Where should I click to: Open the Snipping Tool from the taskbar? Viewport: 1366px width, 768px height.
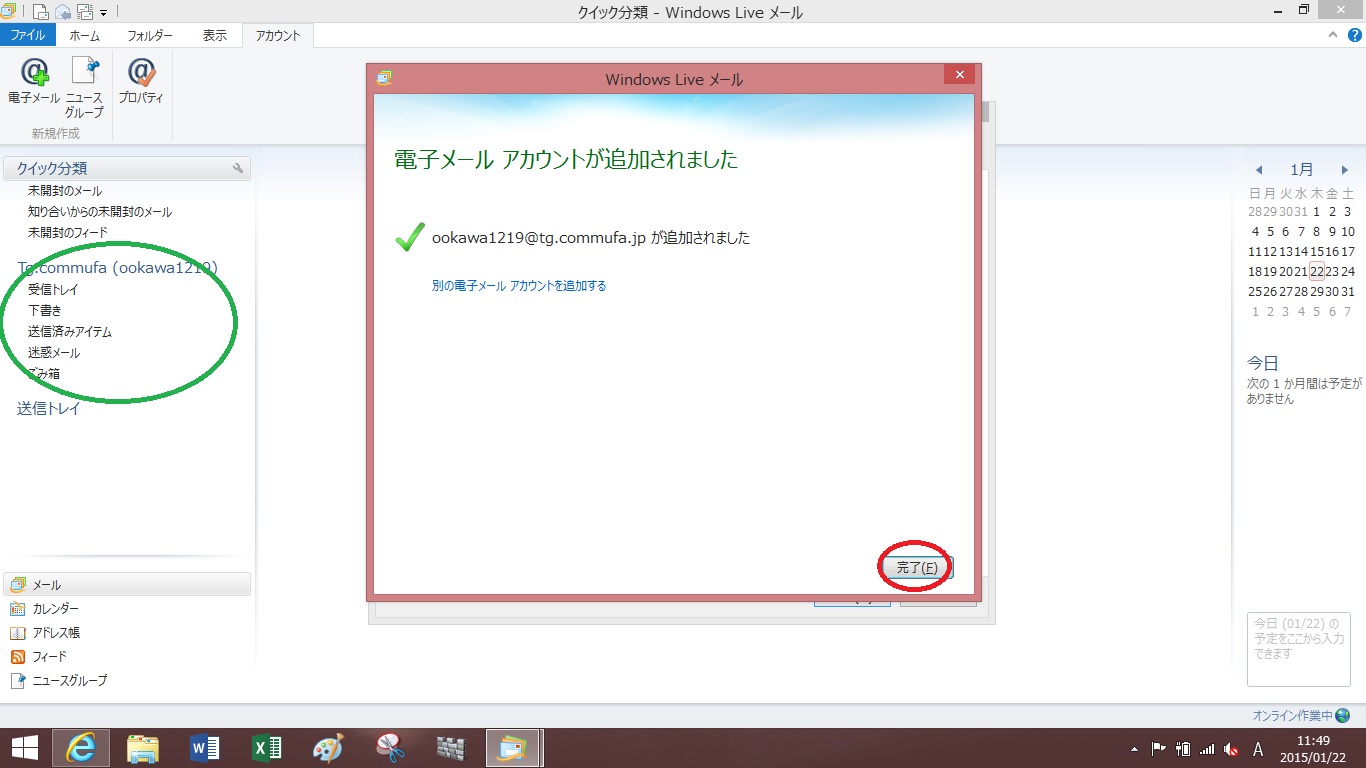390,747
